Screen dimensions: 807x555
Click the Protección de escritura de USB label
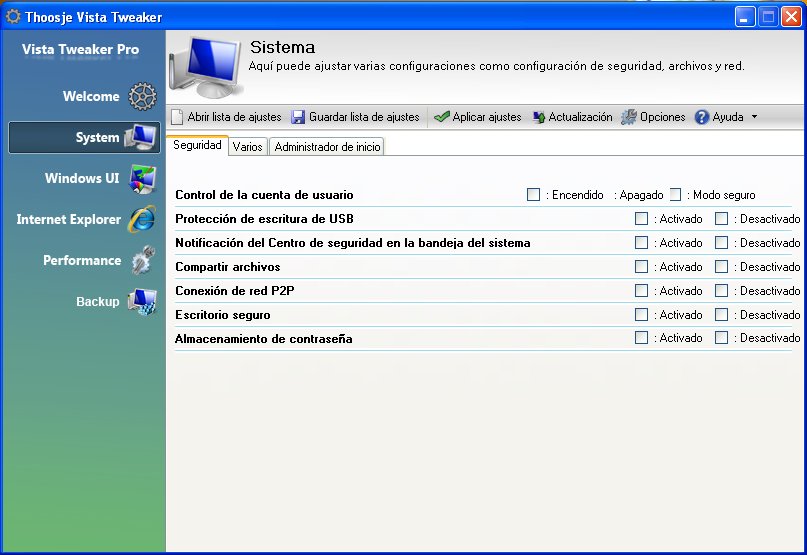coord(264,219)
